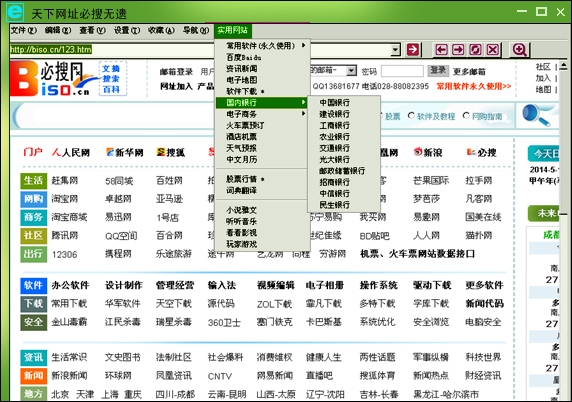Click the 常用软件永久使用>> red link
Image resolution: width=572 pixels, height=402 pixels.
click(474, 86)
